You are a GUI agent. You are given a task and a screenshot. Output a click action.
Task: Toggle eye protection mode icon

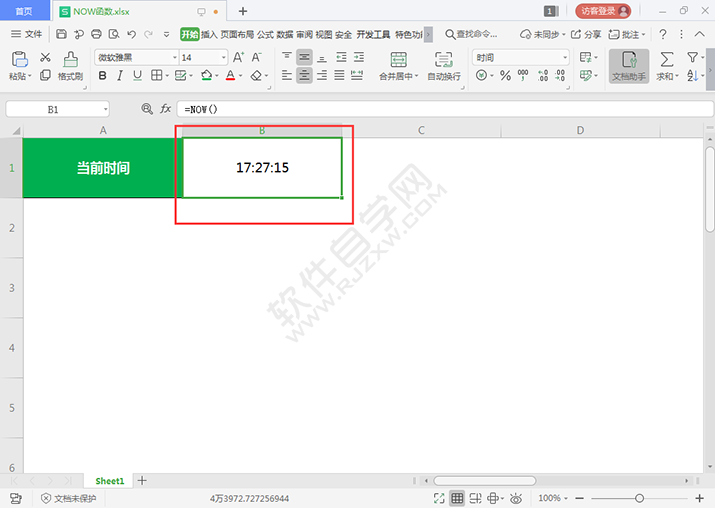coord(516,498)
